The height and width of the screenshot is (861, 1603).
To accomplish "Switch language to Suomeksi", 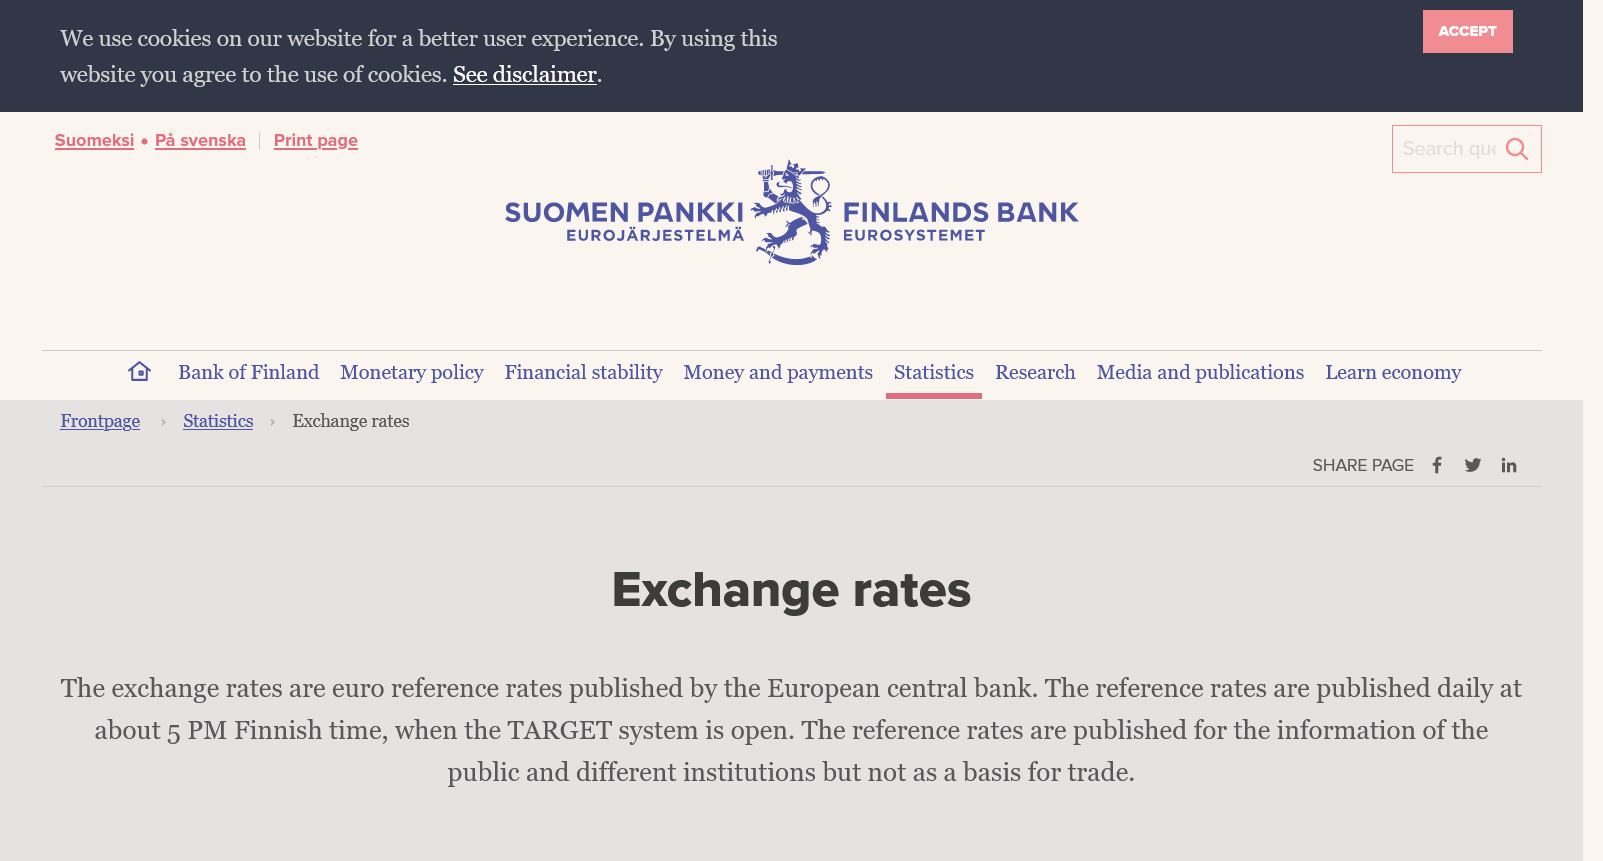I will [x=94, y=140].
